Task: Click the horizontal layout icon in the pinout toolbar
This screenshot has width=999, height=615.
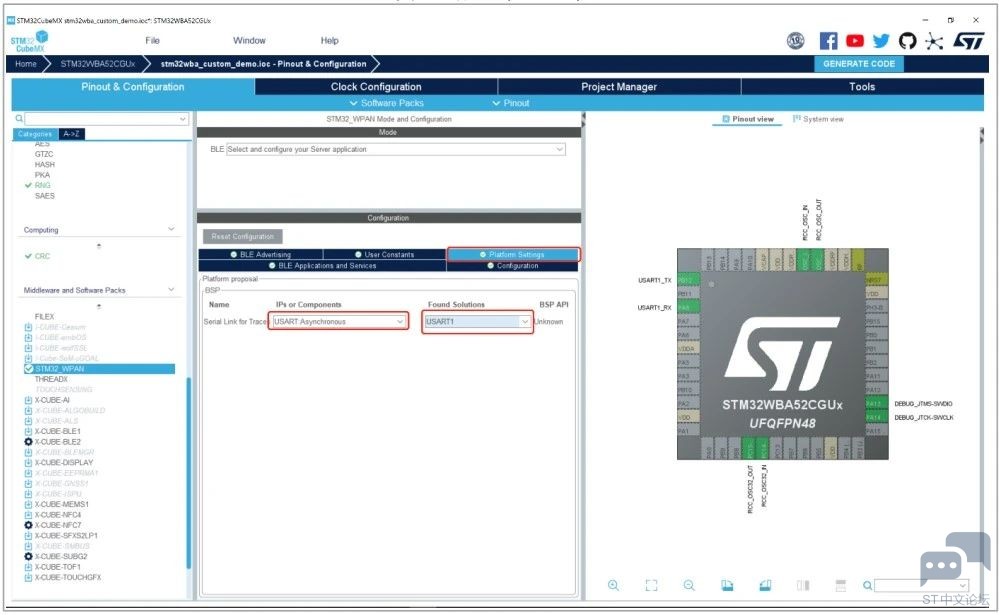Action: (840, 585)
